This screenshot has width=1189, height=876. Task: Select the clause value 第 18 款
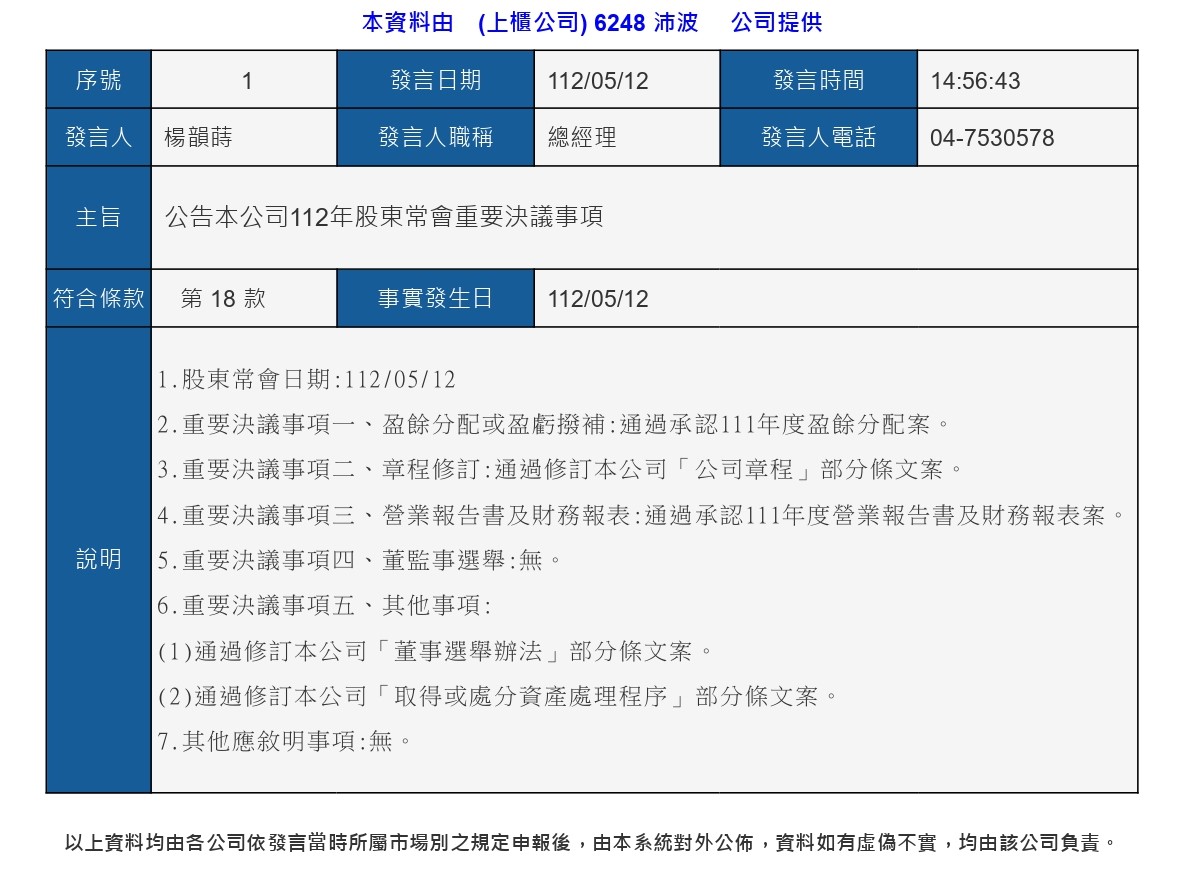(x=223, y=298)
